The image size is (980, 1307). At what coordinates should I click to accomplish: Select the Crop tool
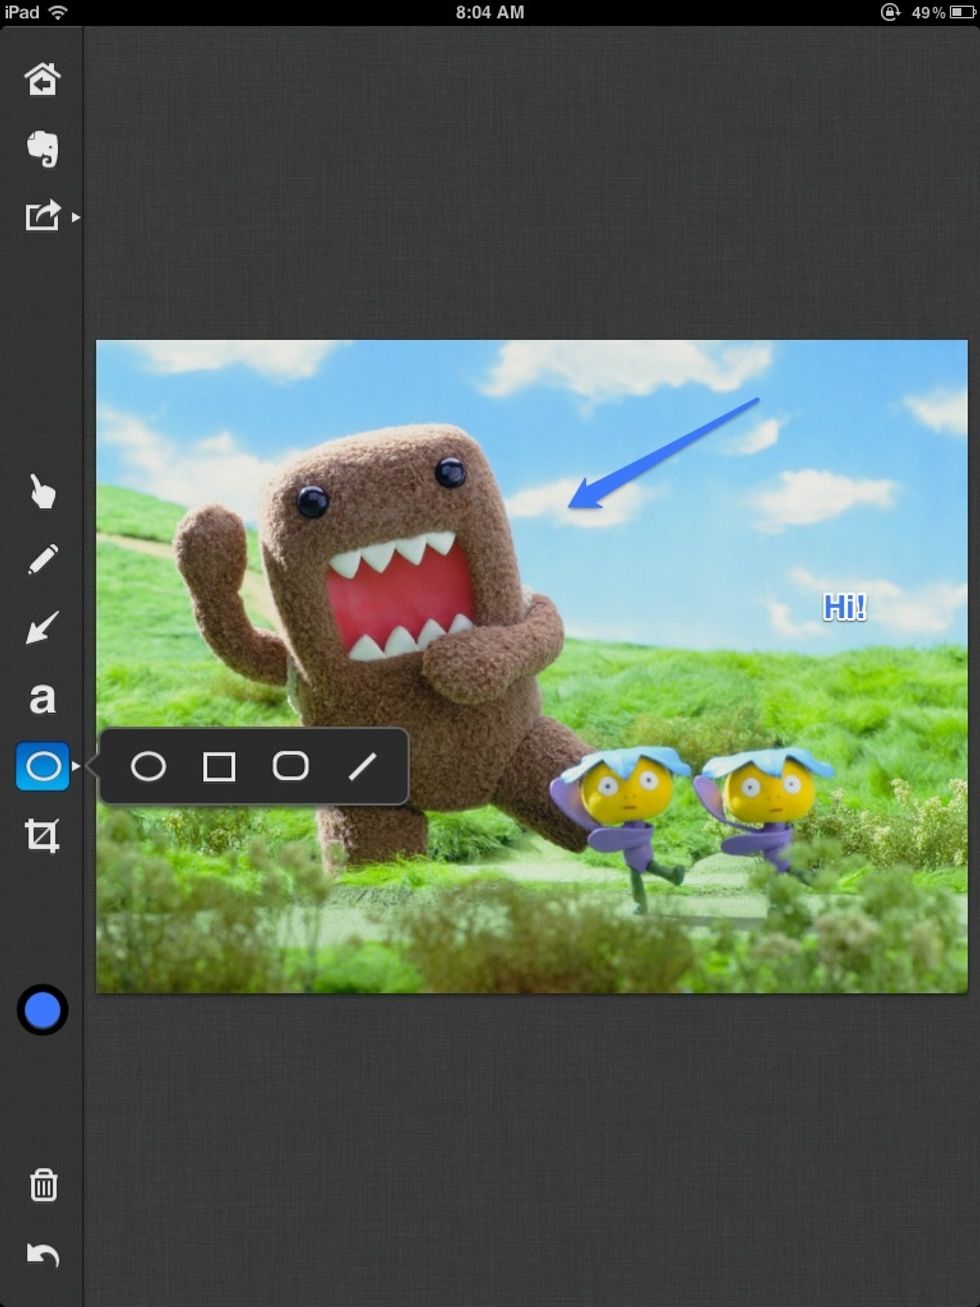point(42,835)
